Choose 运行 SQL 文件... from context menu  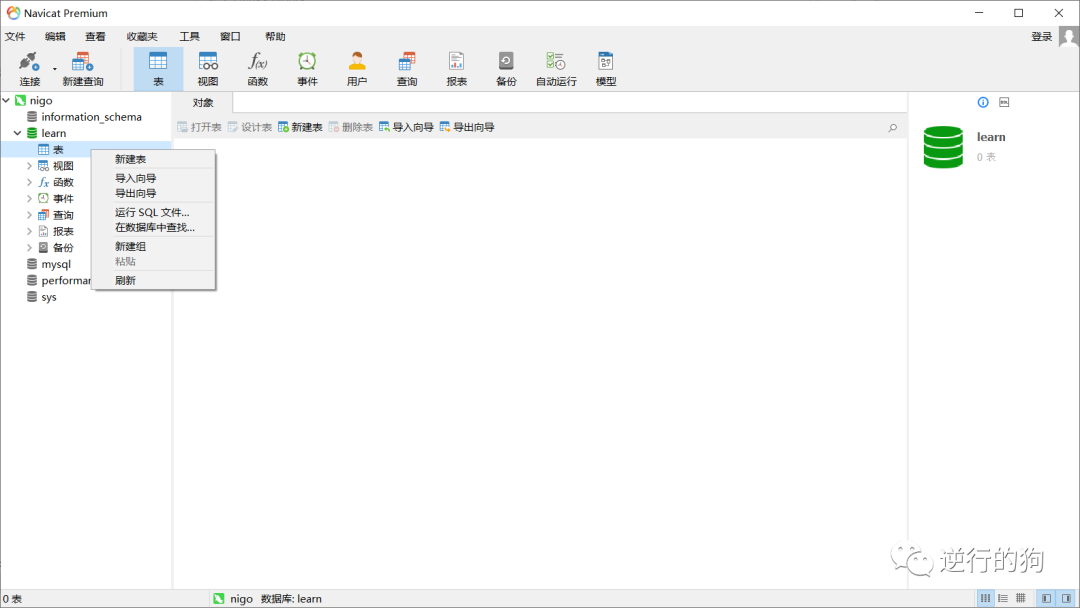(153, 213)
